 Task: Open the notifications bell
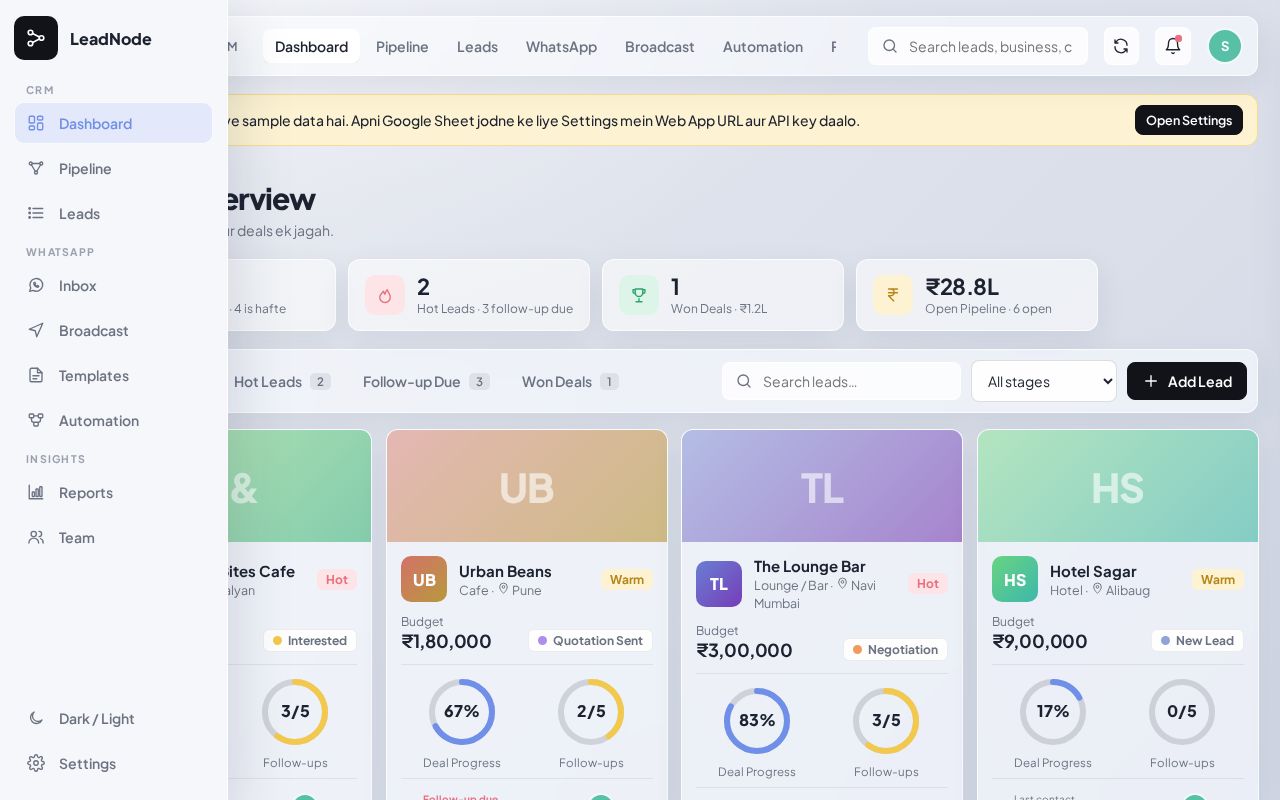[x=1173, y=46]
